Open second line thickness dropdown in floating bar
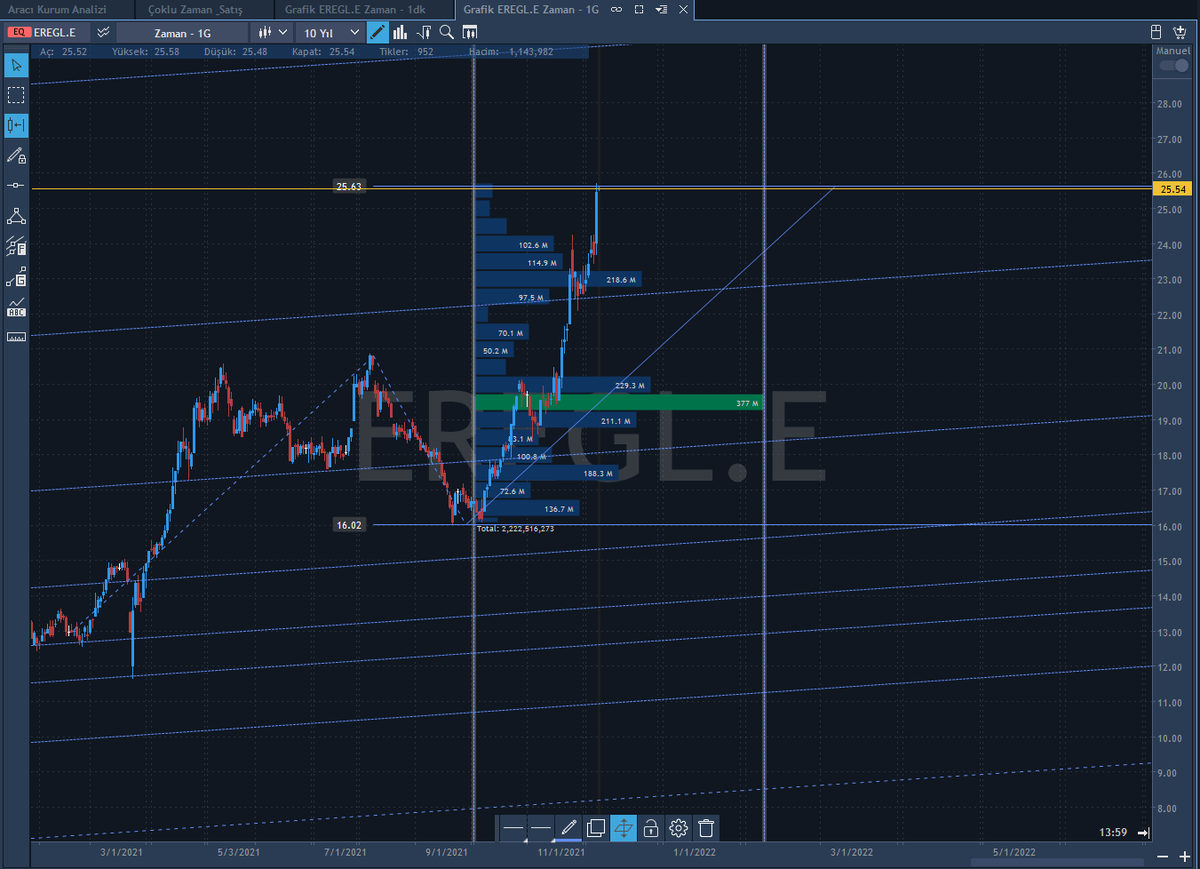Viewport: 1200px width, 869px height. pos(541,828)
